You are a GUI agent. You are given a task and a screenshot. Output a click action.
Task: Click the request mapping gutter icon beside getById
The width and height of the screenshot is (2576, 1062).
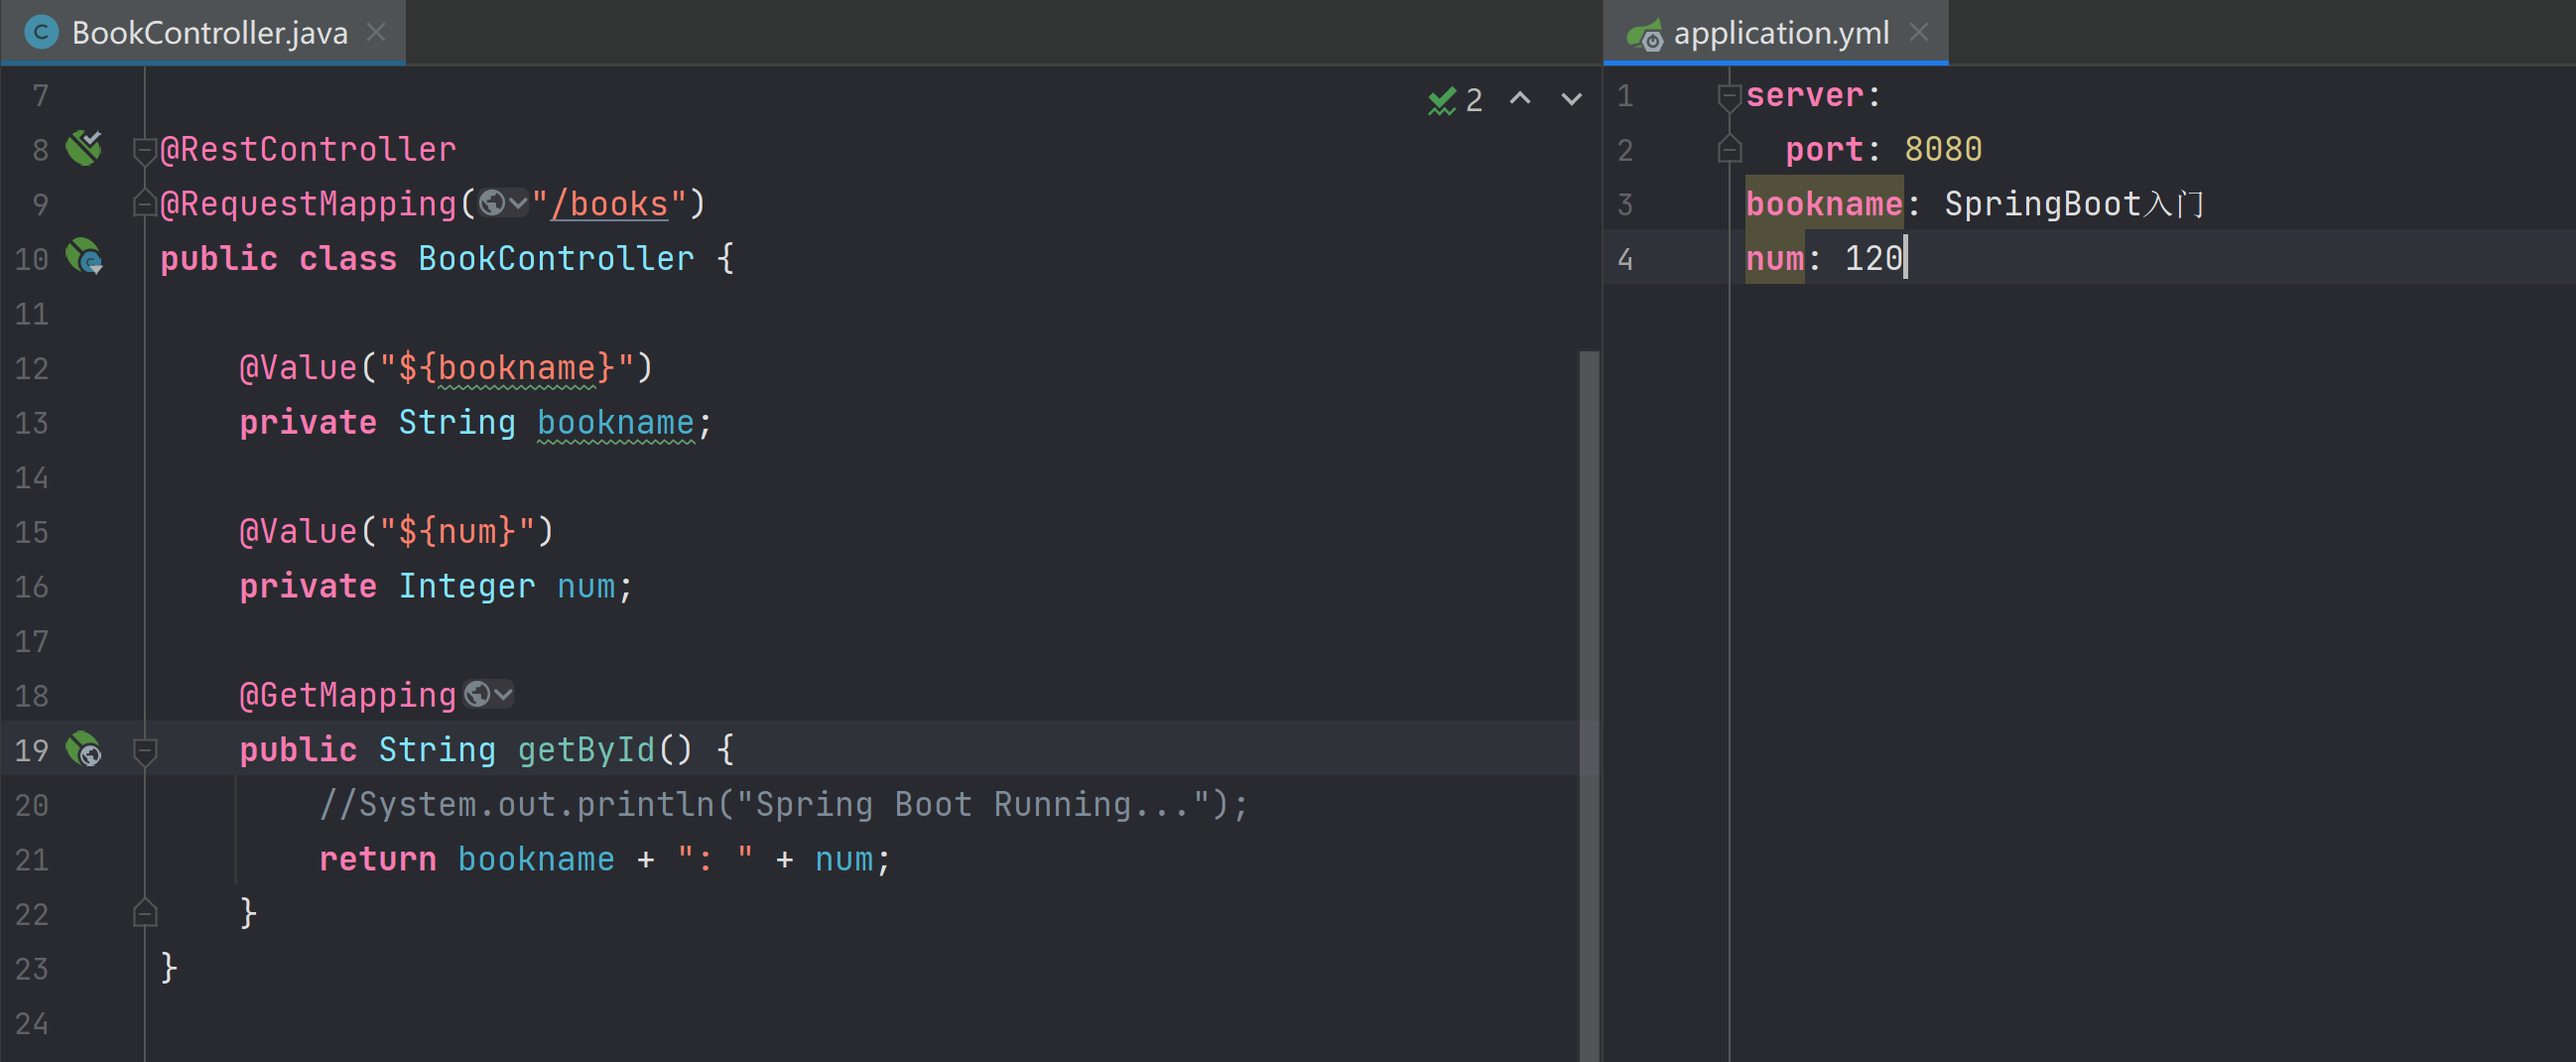pyautogui.click(x=84, y=749)
